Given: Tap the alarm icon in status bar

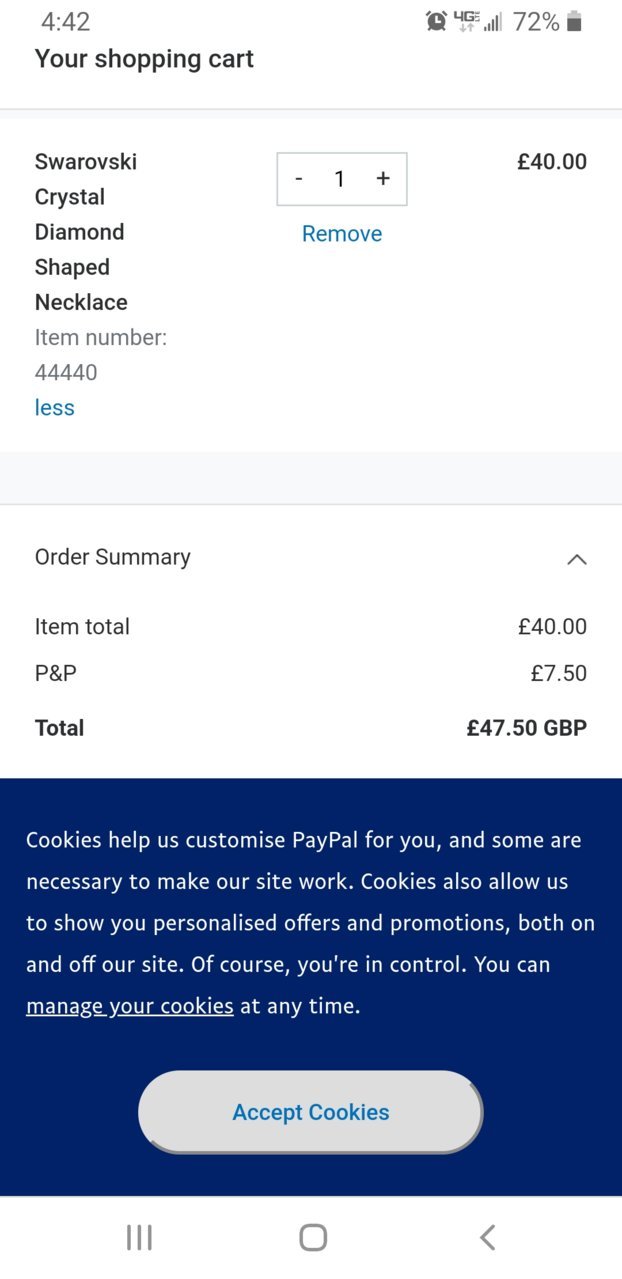Looking at the screenshot, I should (436, 21).
